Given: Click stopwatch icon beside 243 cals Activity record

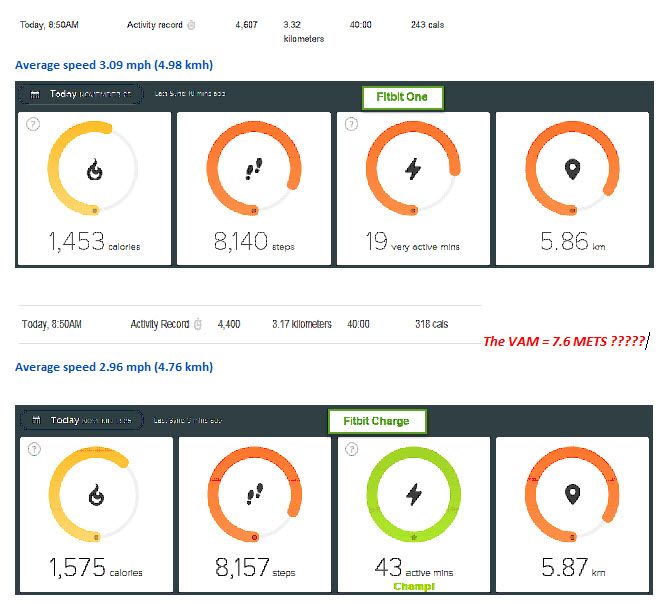Looking at the screenshot, I should (x=191, y=25).
